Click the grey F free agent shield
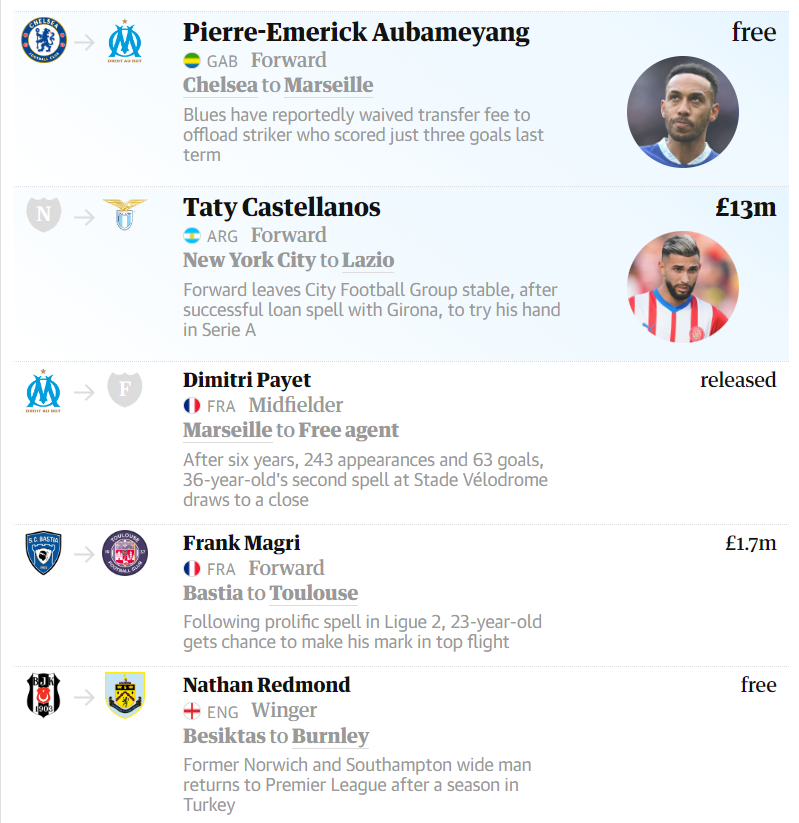This screenshot has height=823, width=799. (125, 389)
